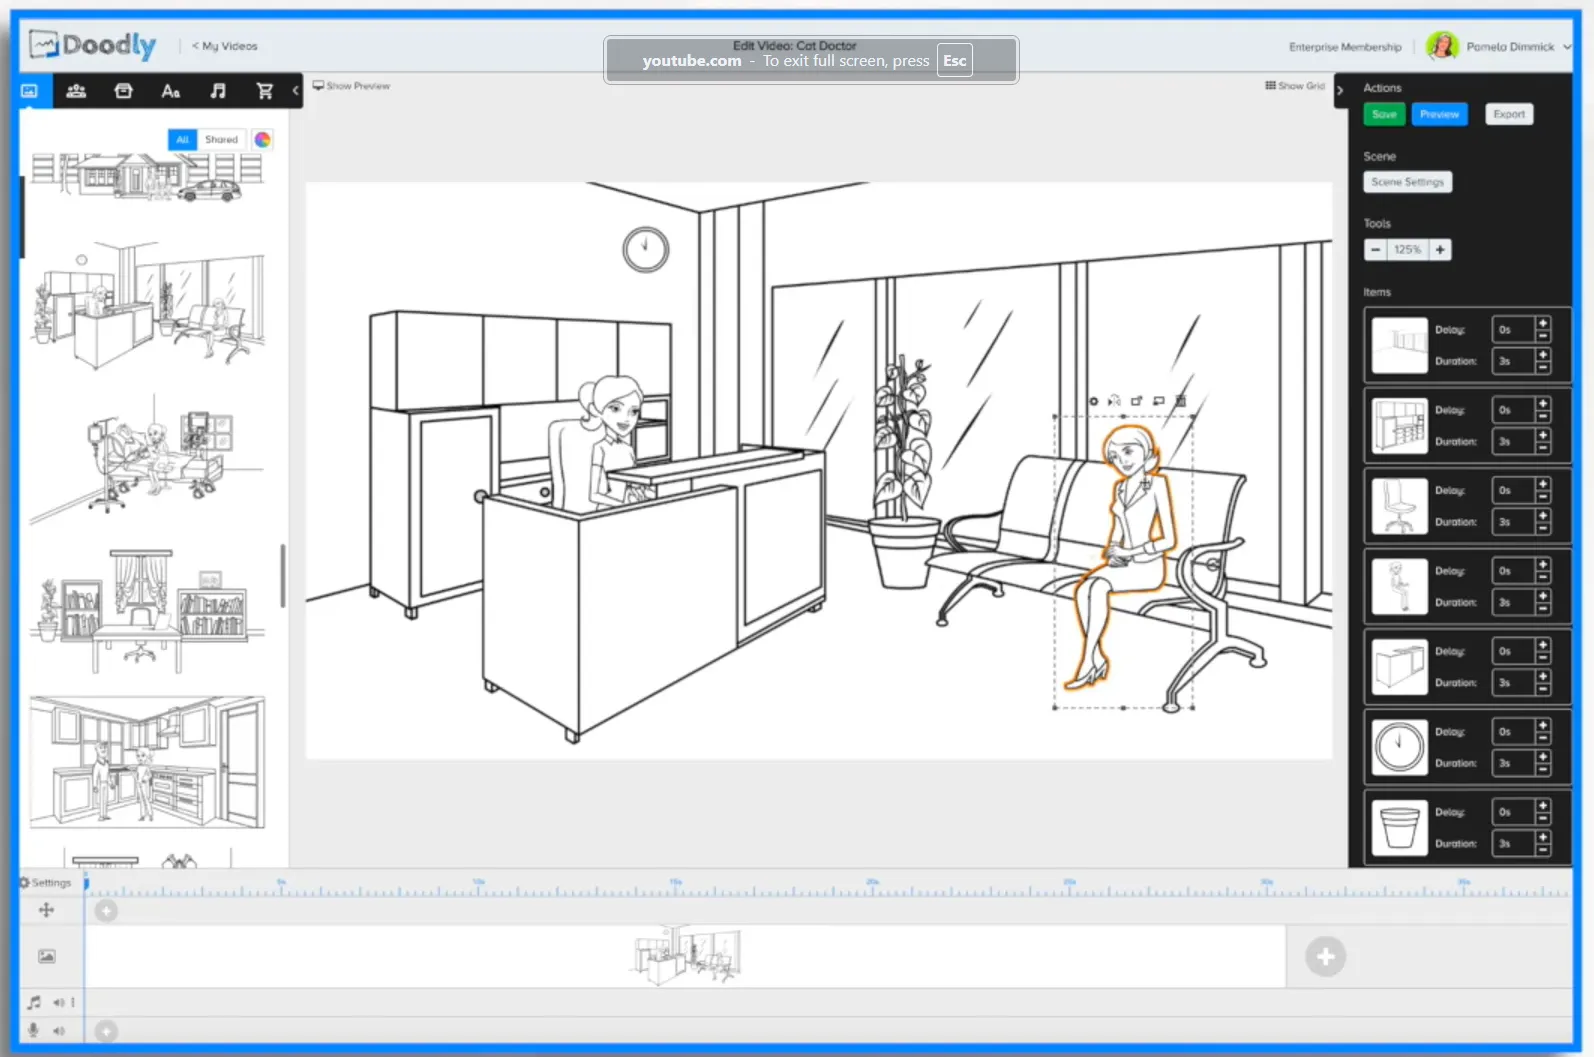Open the shopping cart marketplace
Image resolution: width=1594 pixels, height=1057 pixels.
point(265,91)
